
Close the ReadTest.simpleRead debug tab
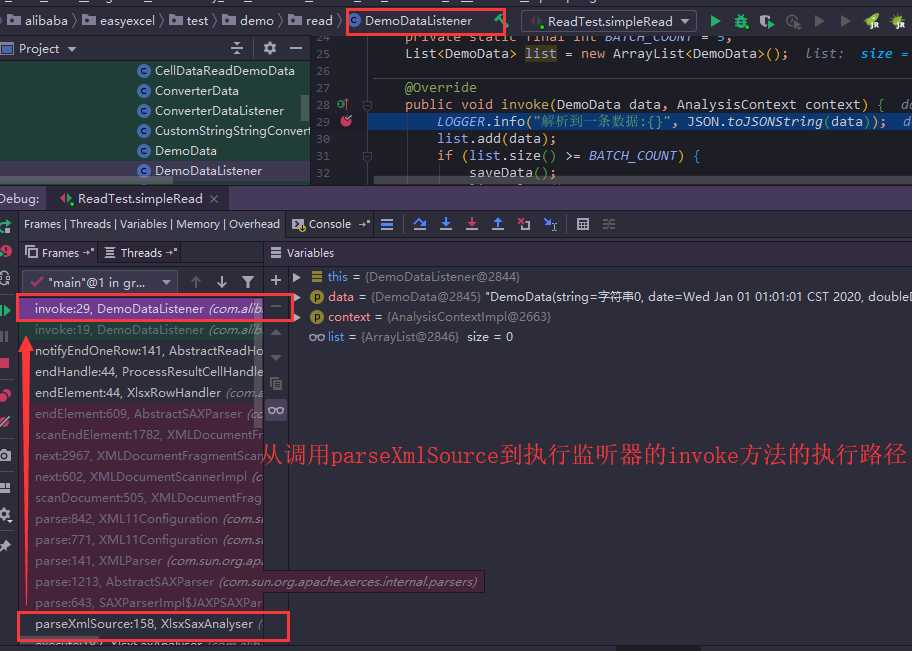point(214,199)
